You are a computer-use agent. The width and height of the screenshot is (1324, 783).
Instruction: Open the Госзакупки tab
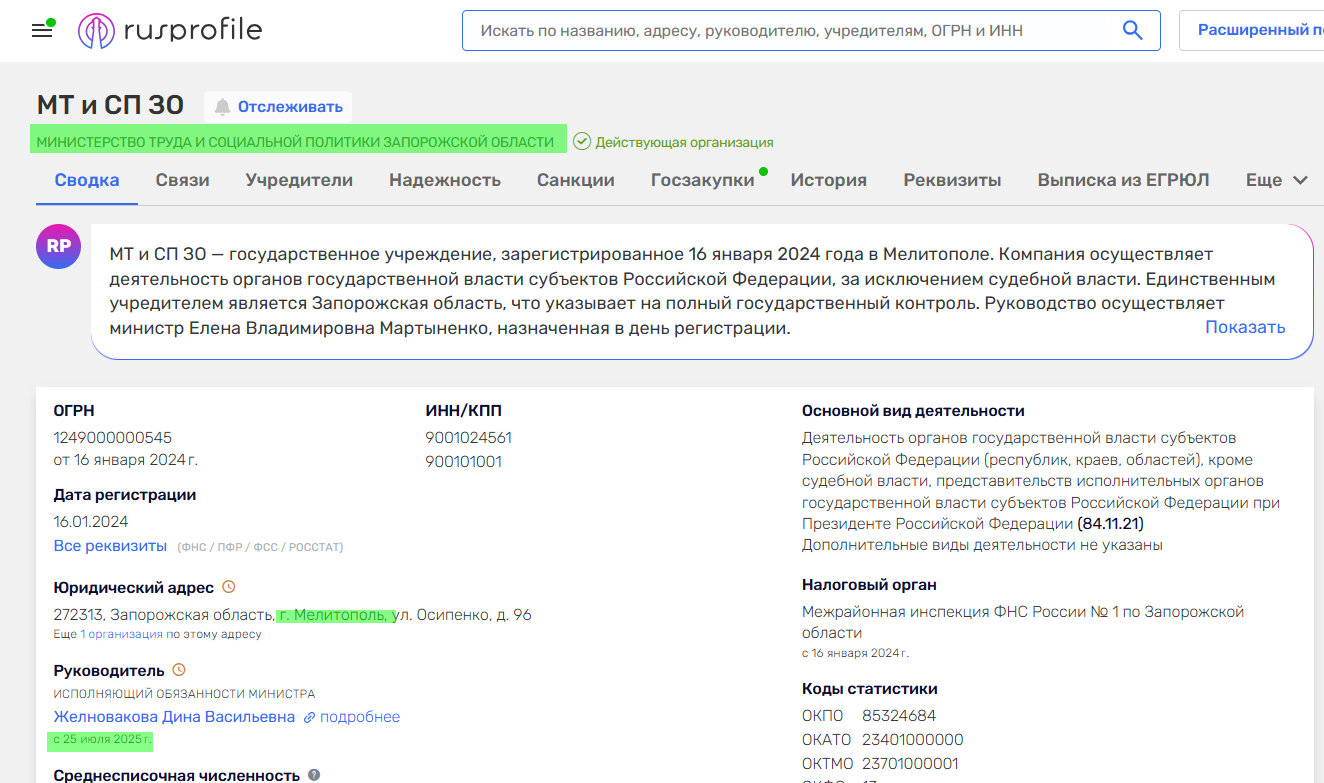pyautogui.click(x=702, y=181)
